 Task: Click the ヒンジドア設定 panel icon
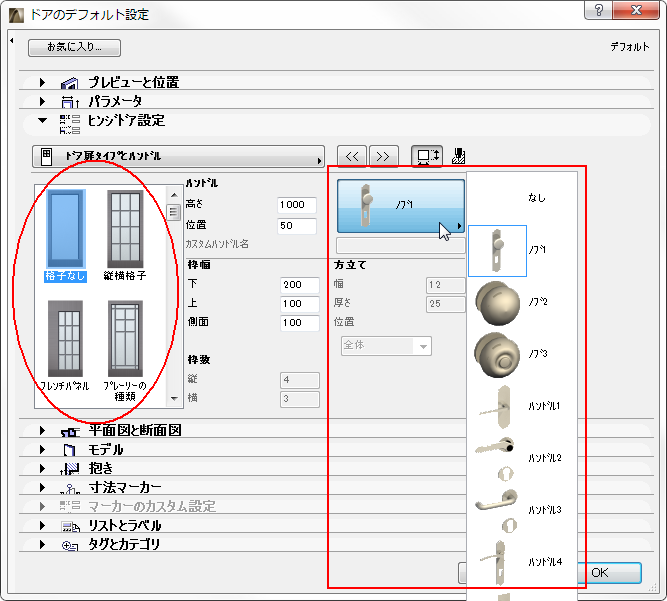click(70, 124)
